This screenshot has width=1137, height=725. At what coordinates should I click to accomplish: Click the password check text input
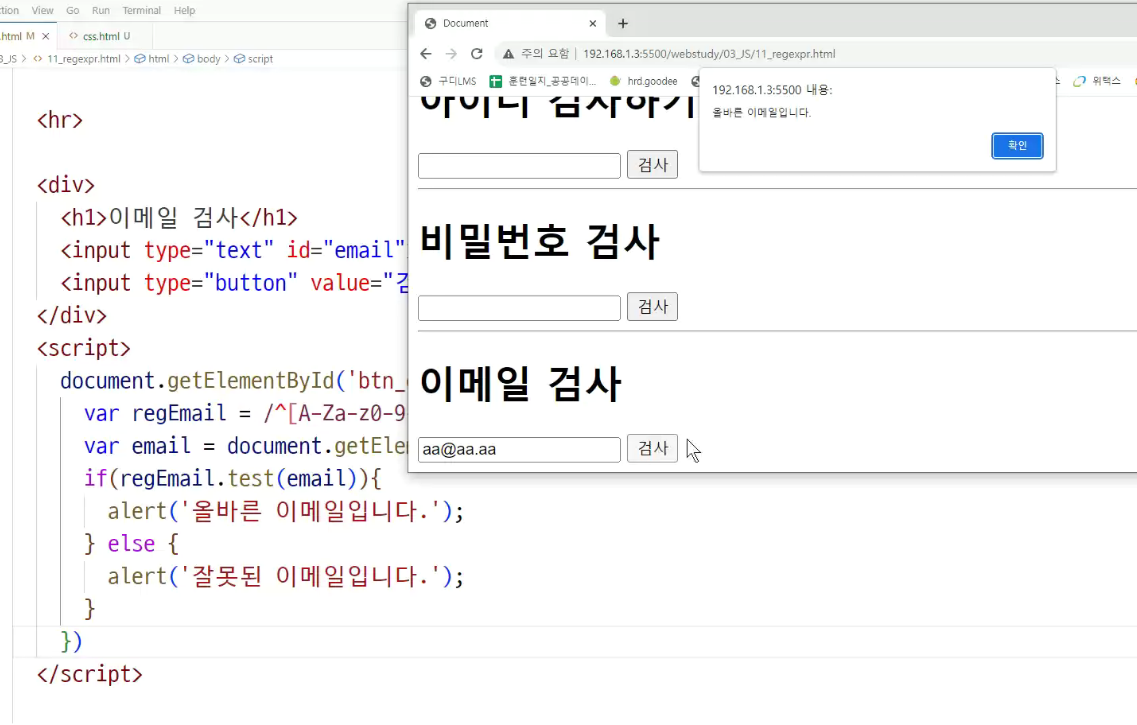pos(519,307)
